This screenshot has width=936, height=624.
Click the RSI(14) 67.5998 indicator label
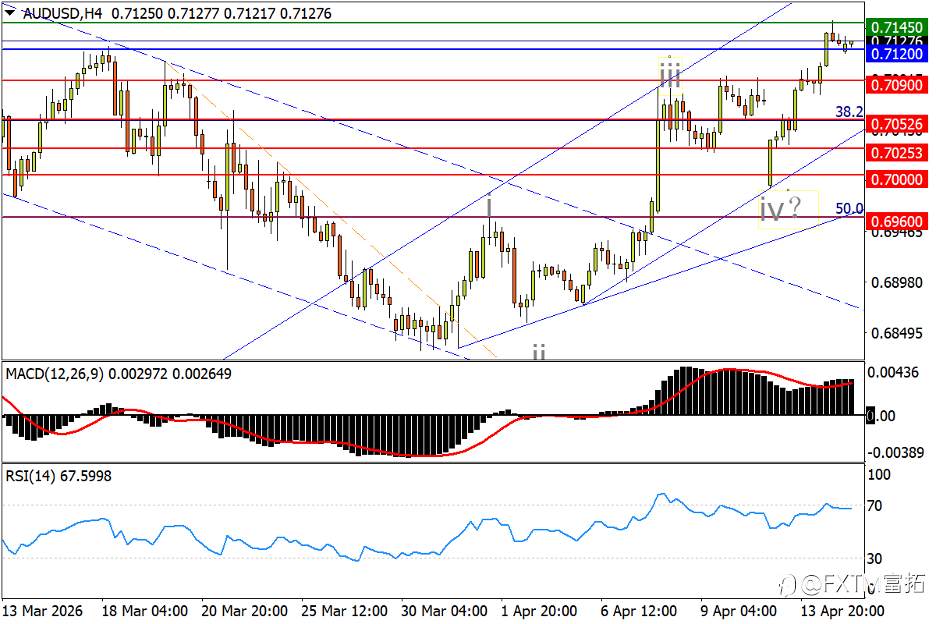point(58,476)
